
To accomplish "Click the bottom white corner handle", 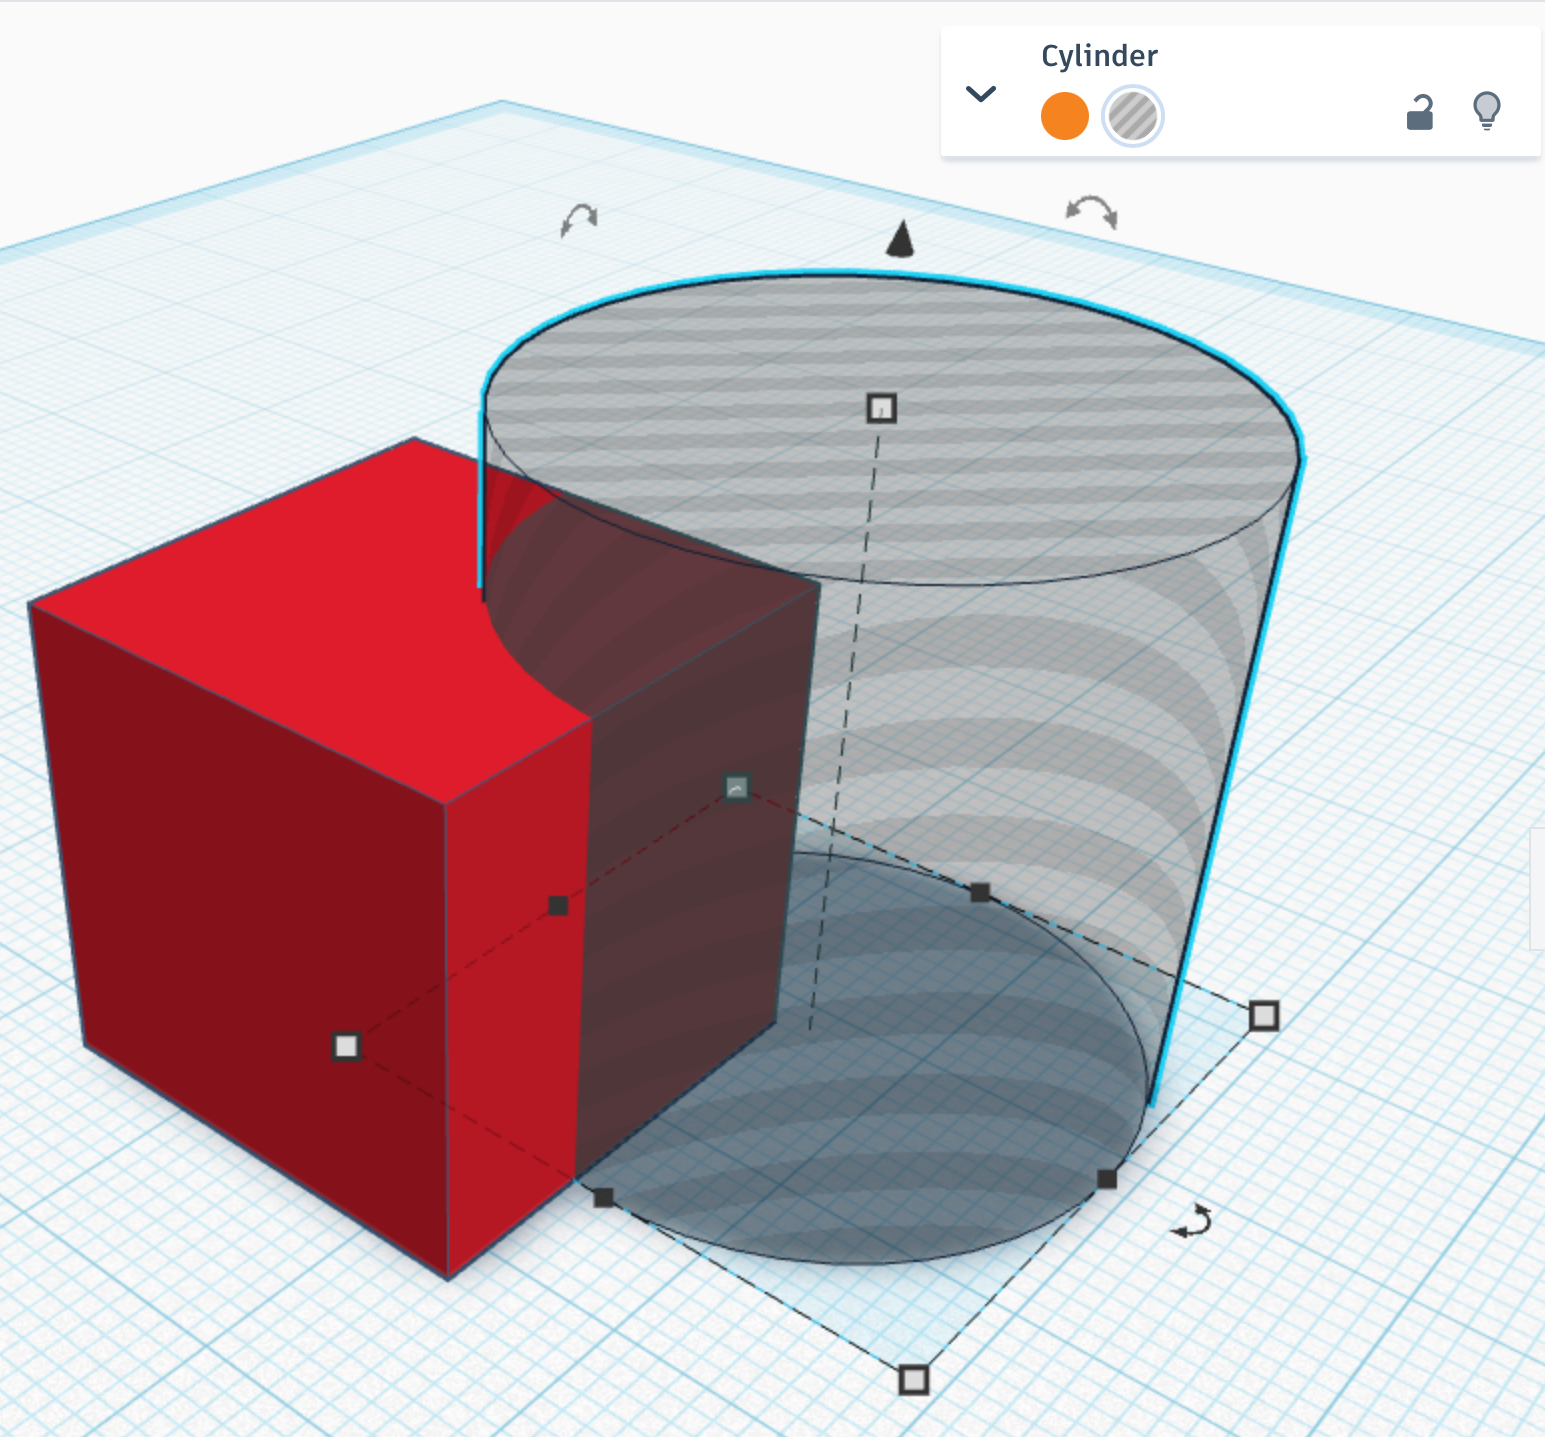I will [x=914, y=1380].
